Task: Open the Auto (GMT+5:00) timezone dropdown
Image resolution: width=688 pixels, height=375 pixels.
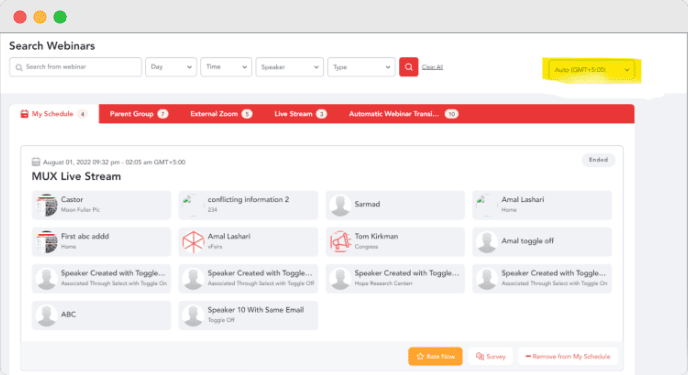Action: (591, 70)
